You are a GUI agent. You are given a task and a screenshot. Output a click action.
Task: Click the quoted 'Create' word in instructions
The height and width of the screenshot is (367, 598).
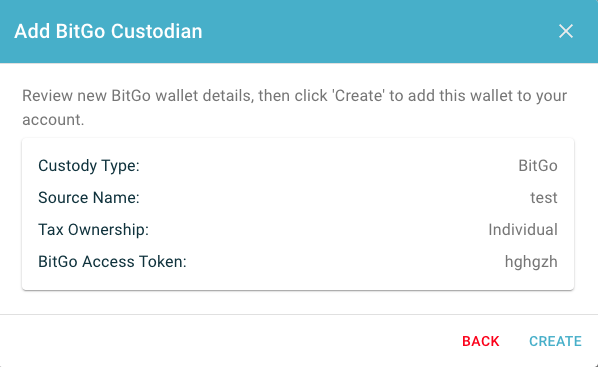[x=359, y=96]
